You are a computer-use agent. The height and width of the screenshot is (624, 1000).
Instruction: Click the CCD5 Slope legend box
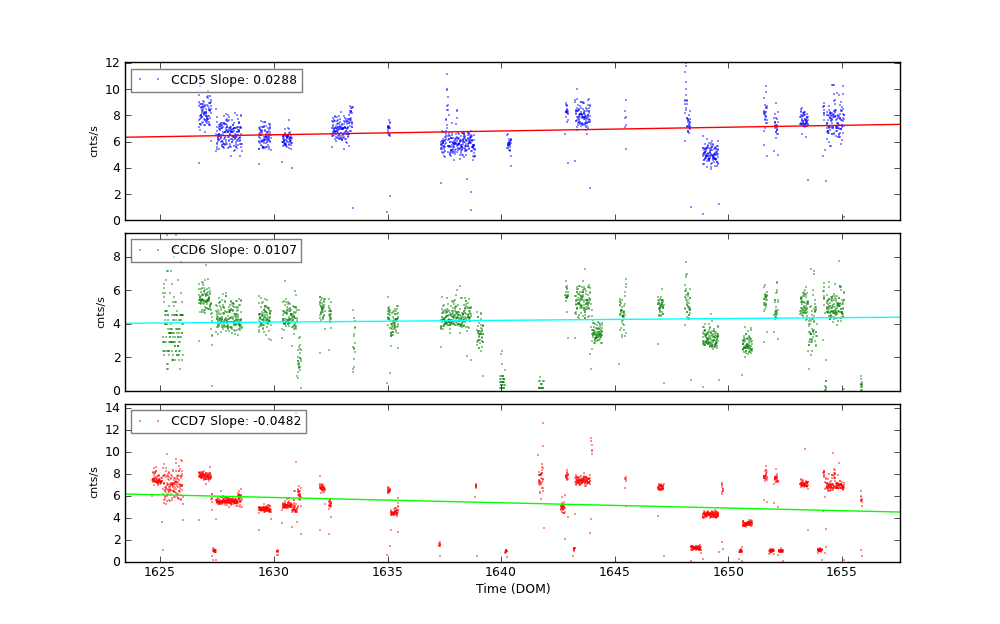coord(216,81)
